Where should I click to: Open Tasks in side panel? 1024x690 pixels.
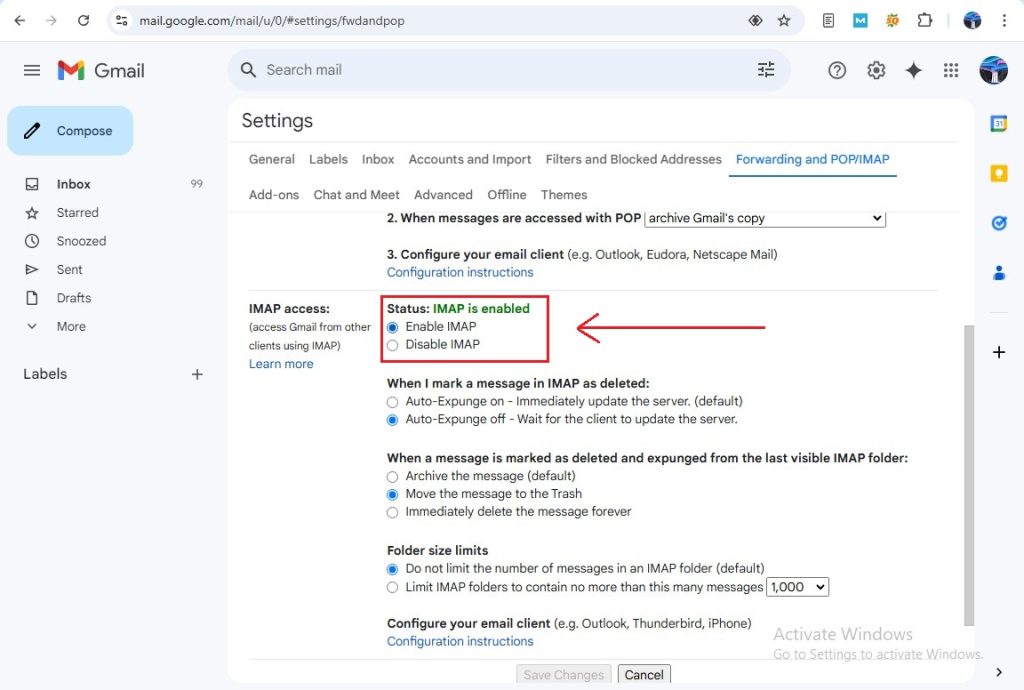999,223
